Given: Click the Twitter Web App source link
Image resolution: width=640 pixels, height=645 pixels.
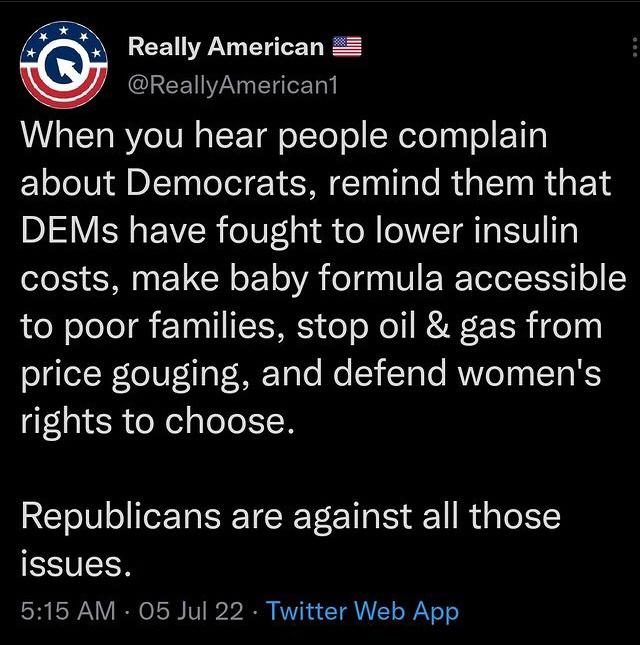Looking at the screenshot, I should click(362, 610).
